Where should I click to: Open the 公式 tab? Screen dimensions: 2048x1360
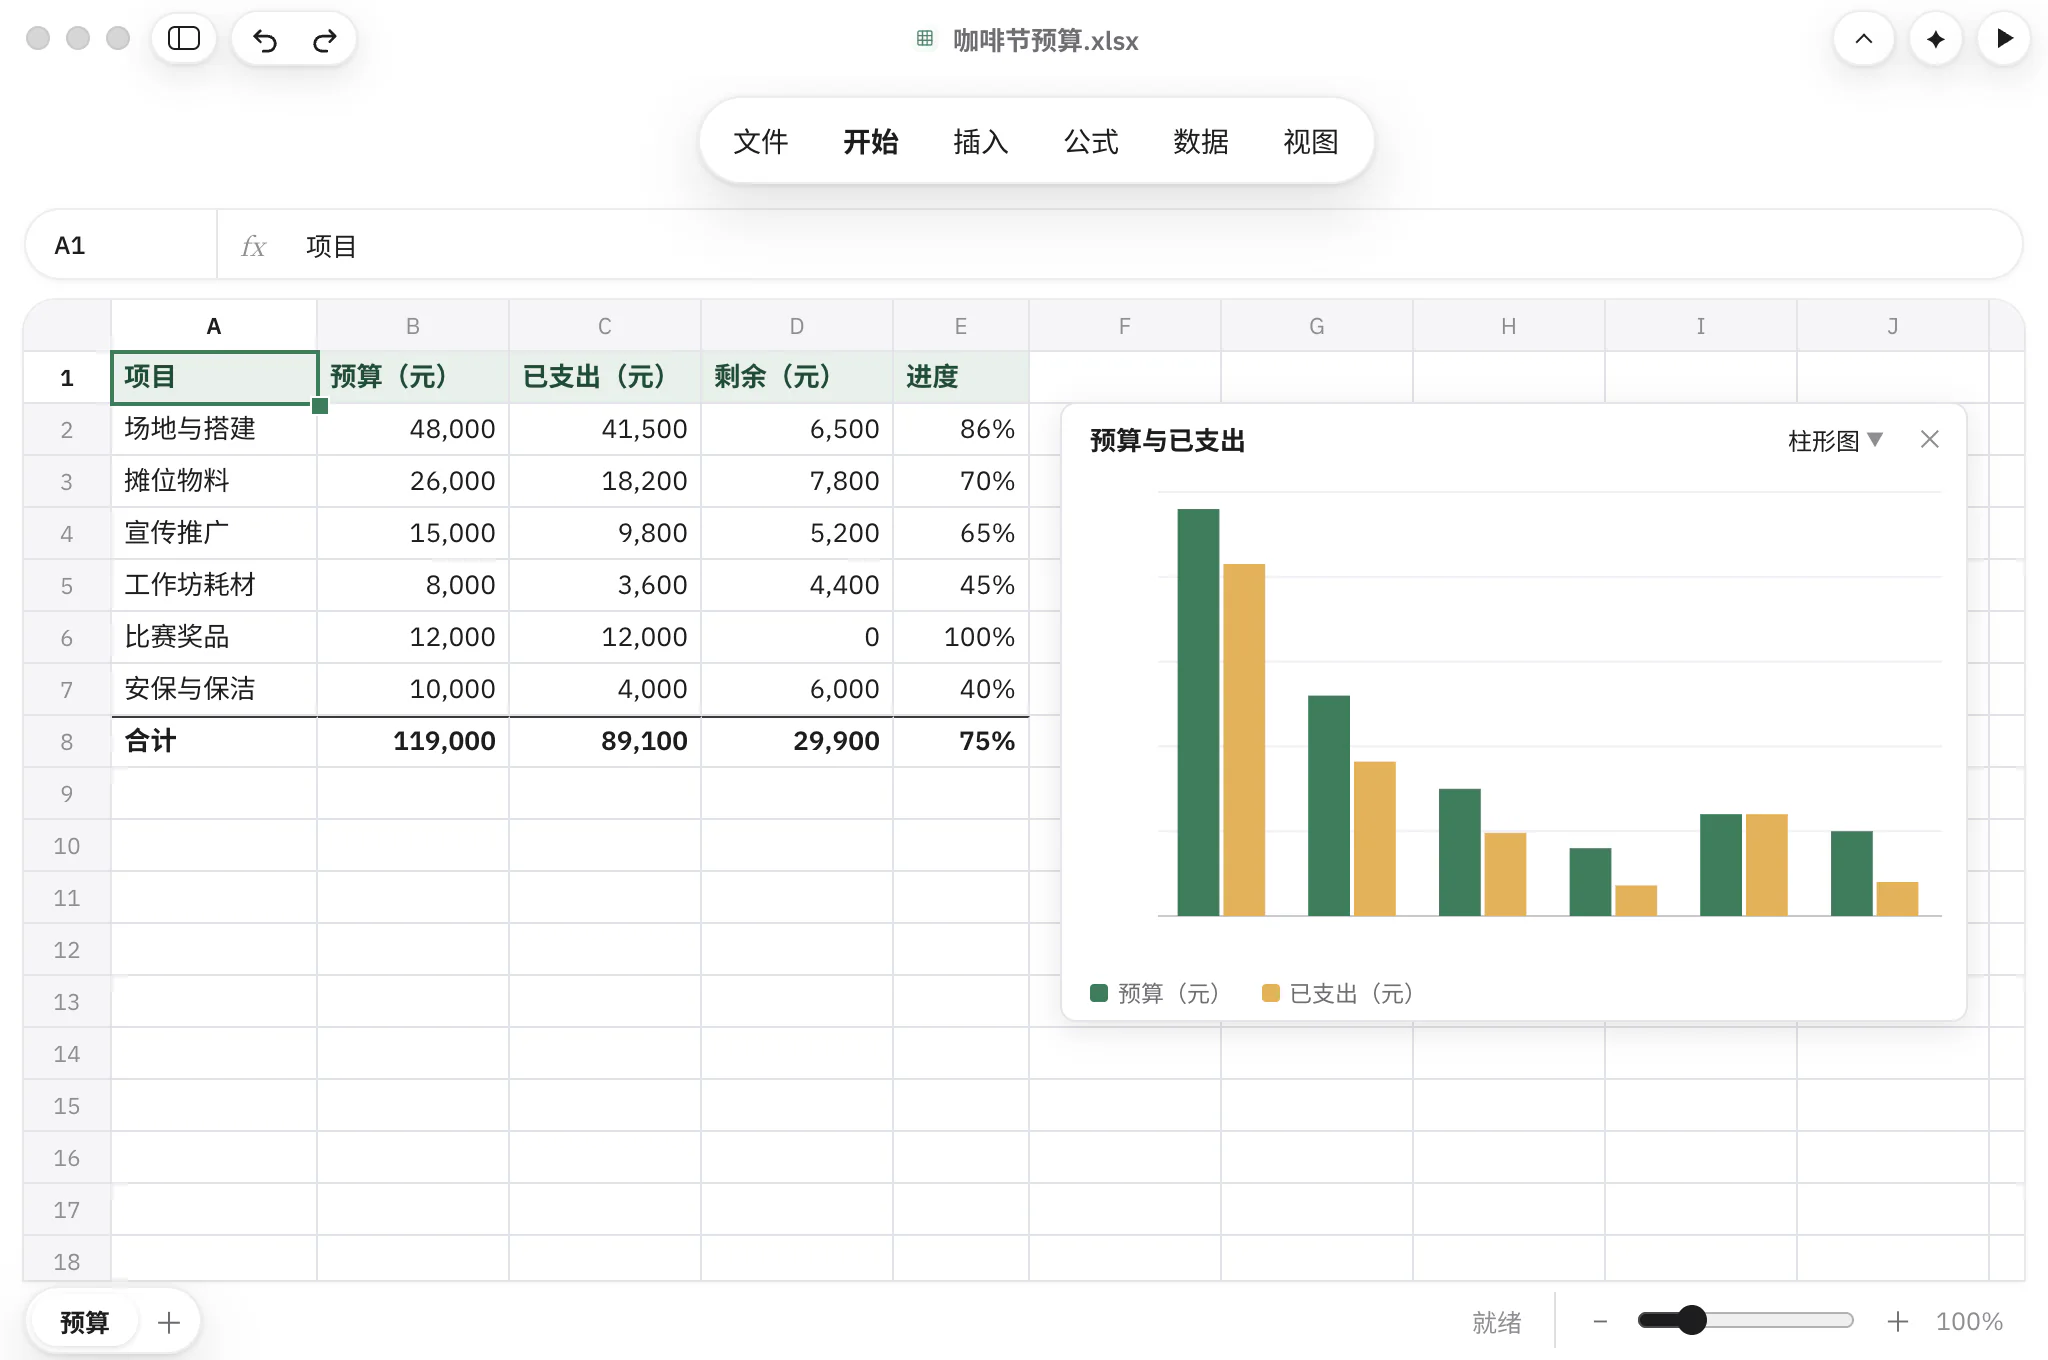[x=1091, y=142]
